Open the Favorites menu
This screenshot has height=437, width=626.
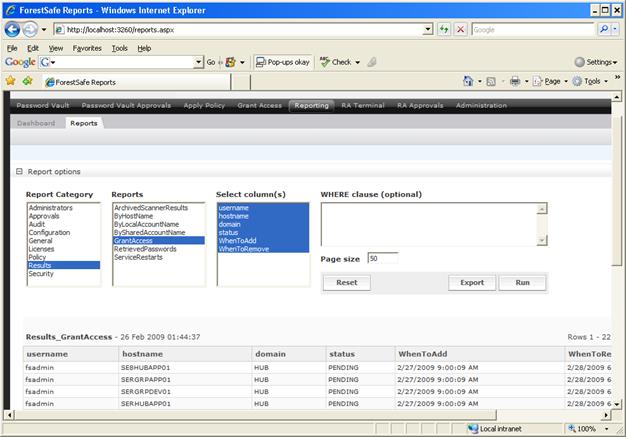click(87, 48)
